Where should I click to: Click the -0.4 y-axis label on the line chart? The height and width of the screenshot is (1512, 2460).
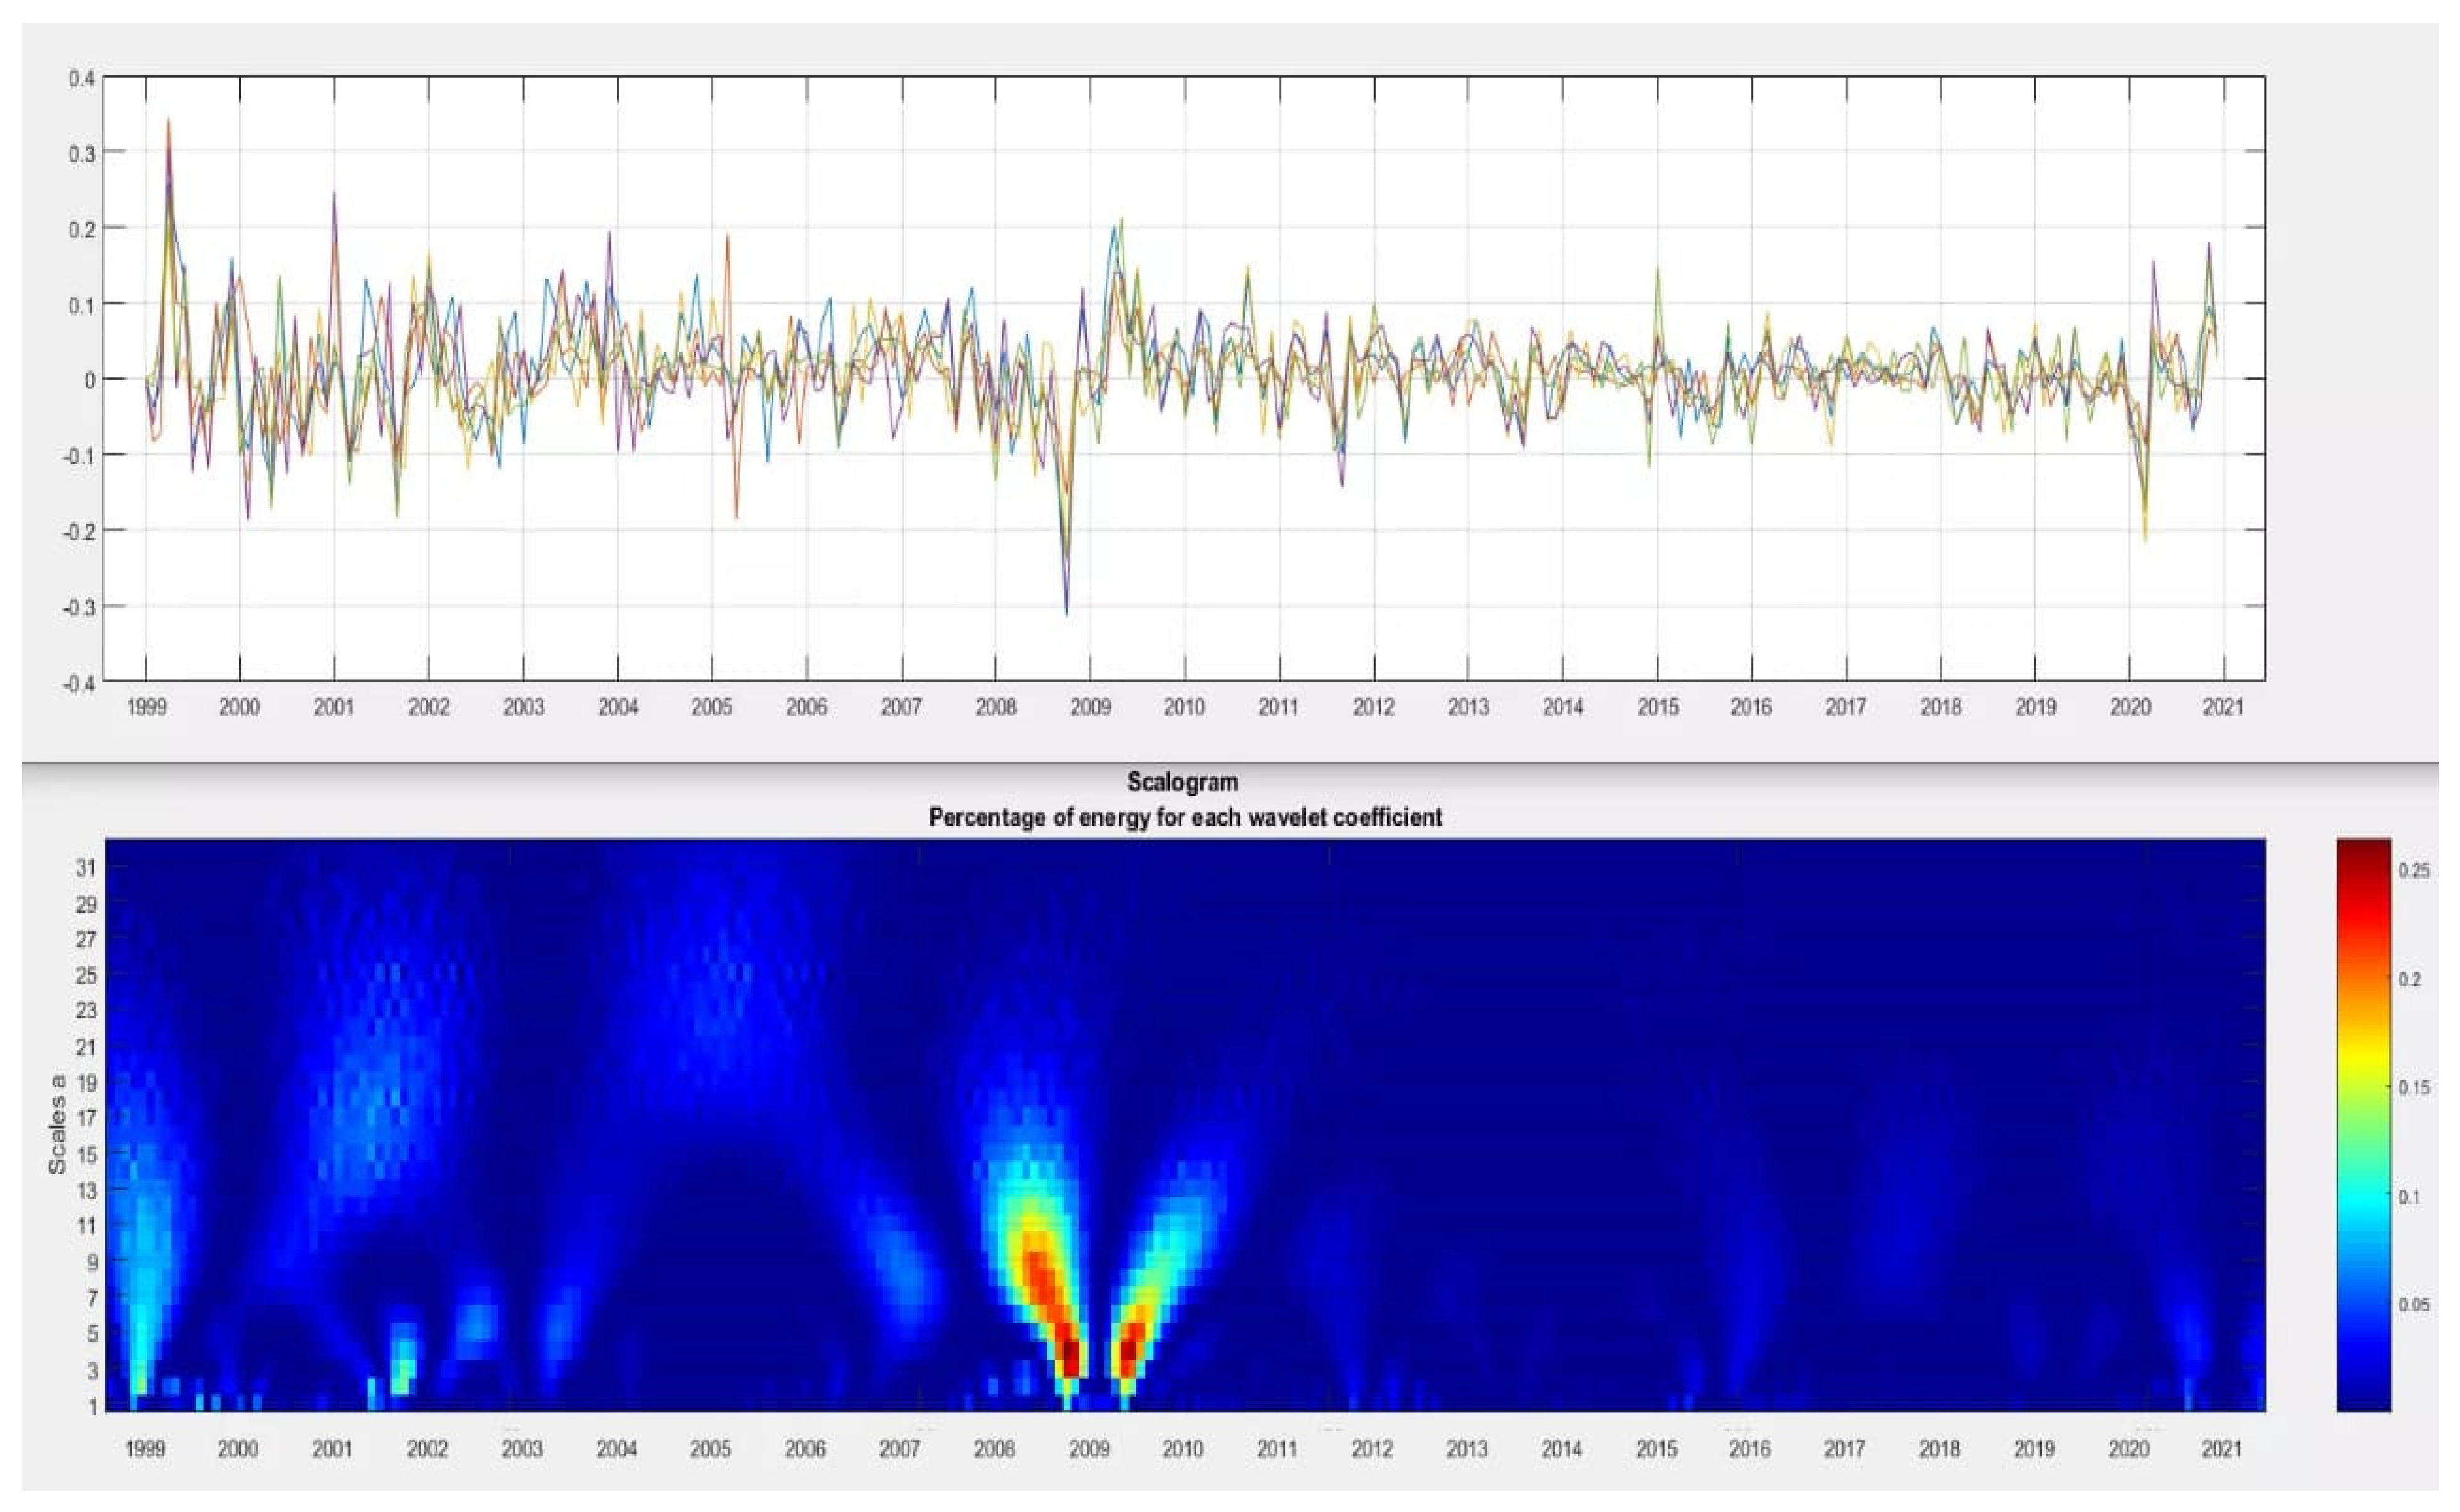tap(80, 684)
